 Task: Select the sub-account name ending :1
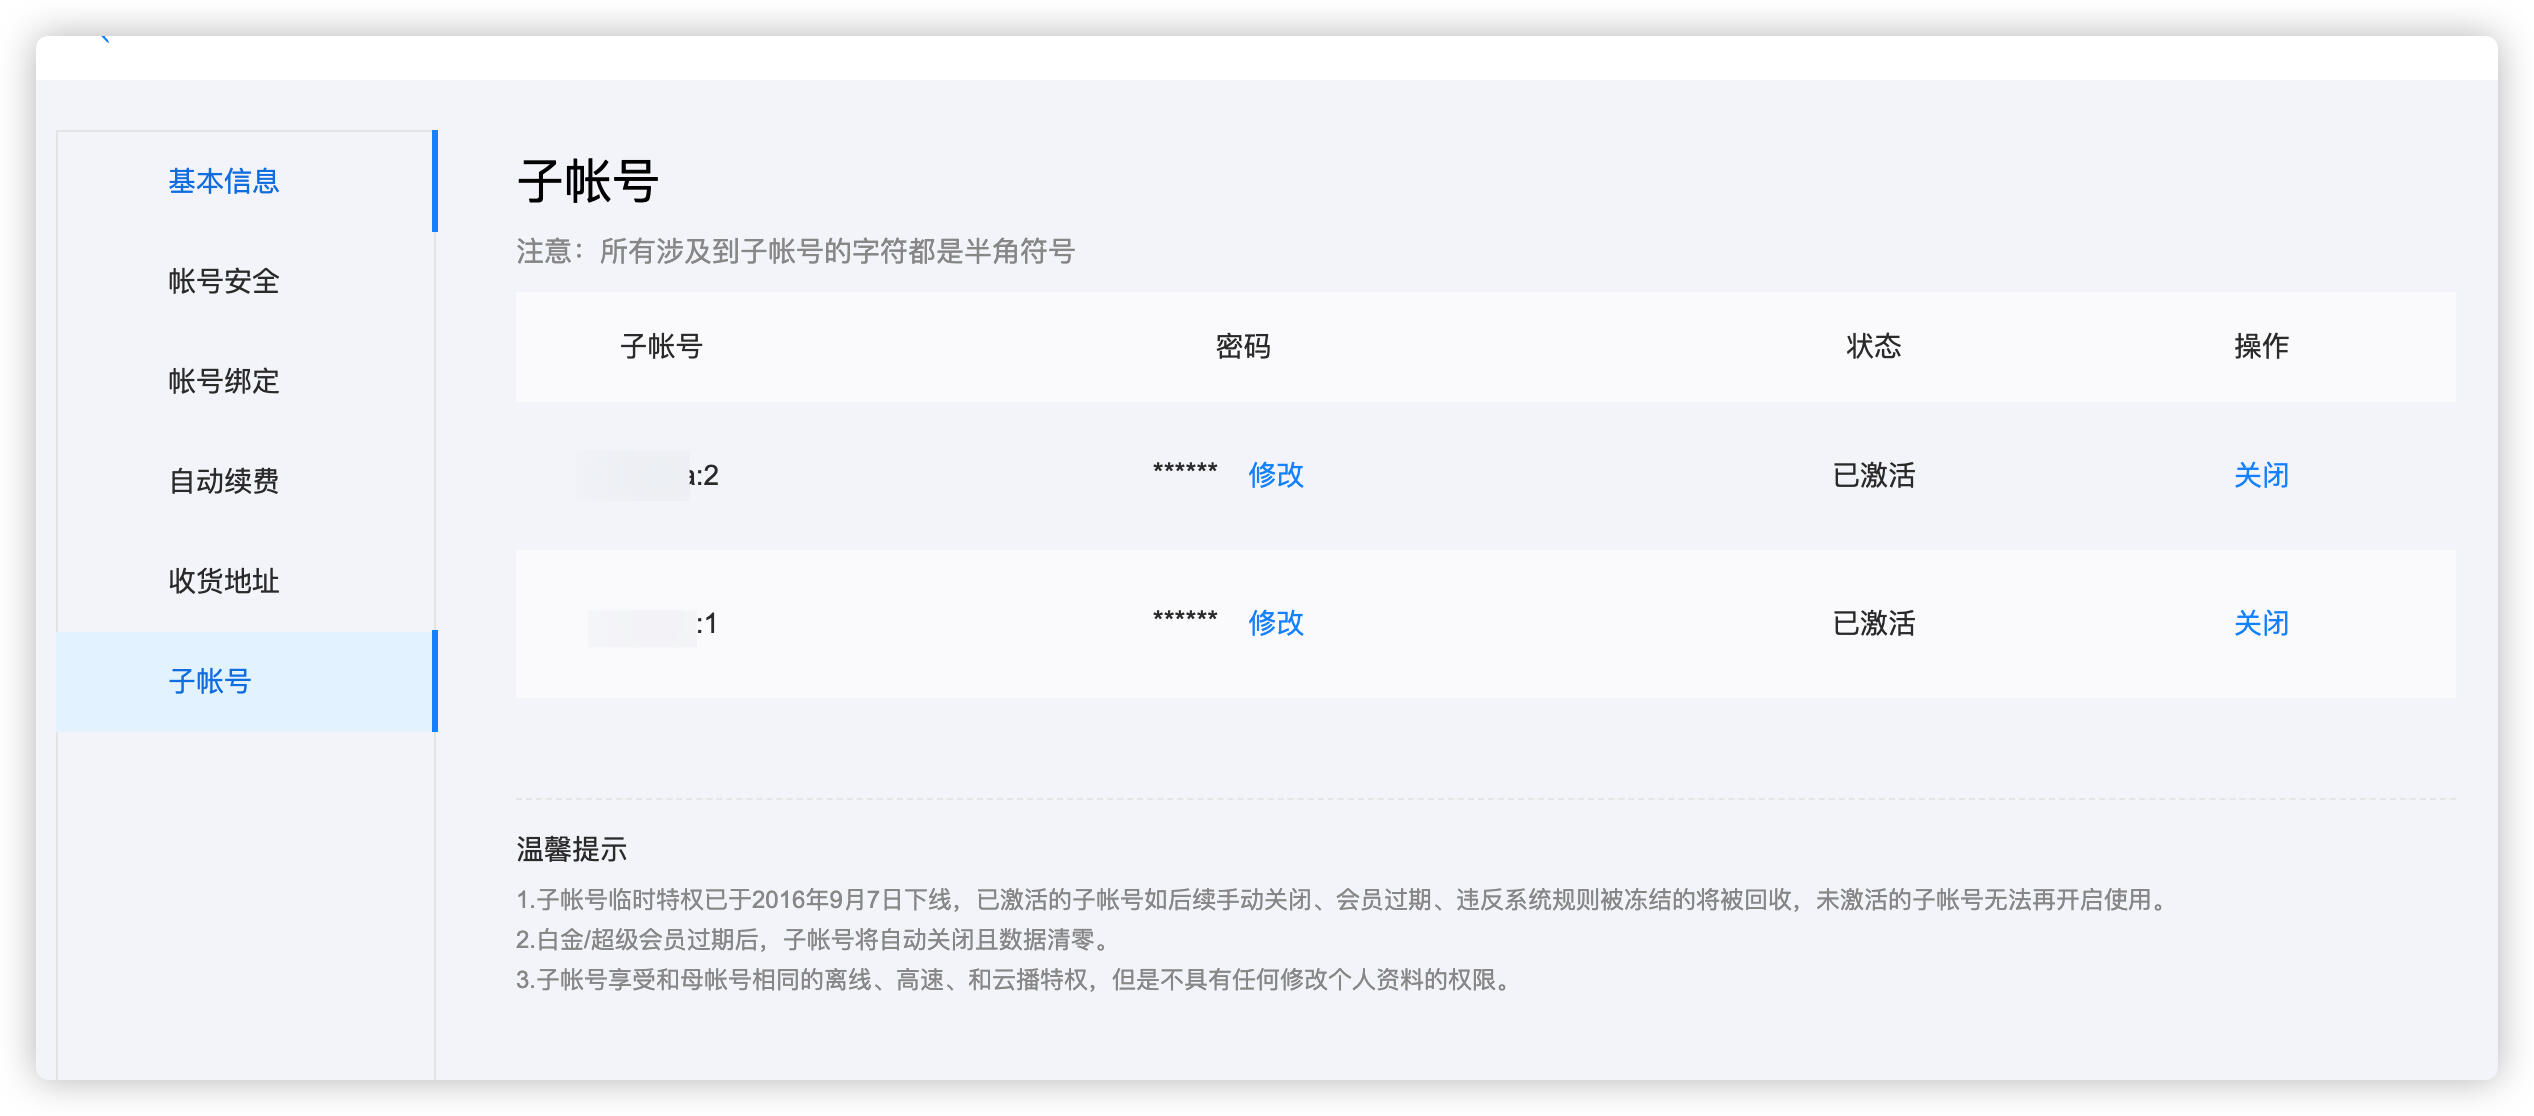coord(655,625)
